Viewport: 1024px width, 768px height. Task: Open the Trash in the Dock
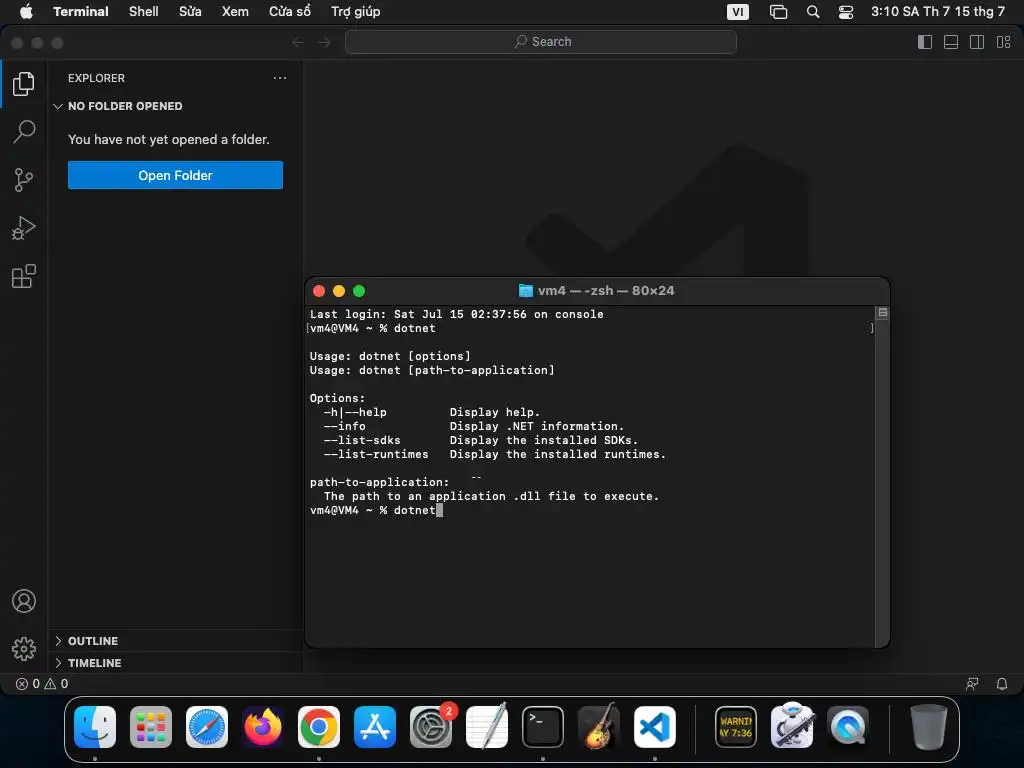click(928, 727)
